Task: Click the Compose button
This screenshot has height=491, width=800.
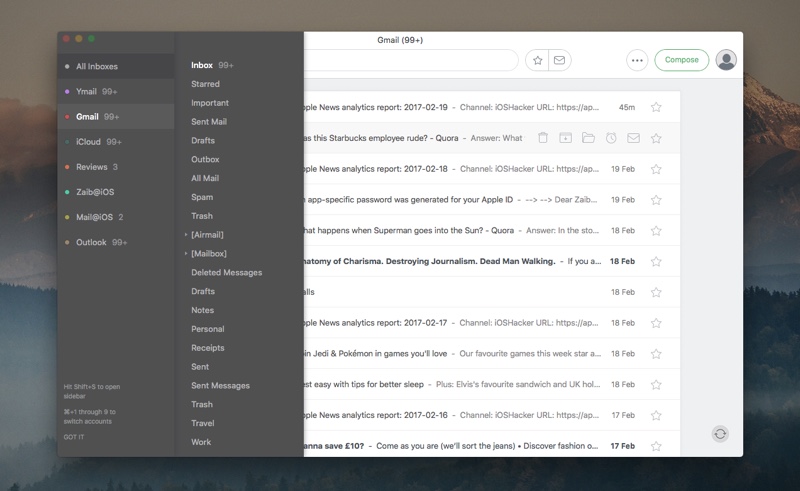Action: [682, 60]
